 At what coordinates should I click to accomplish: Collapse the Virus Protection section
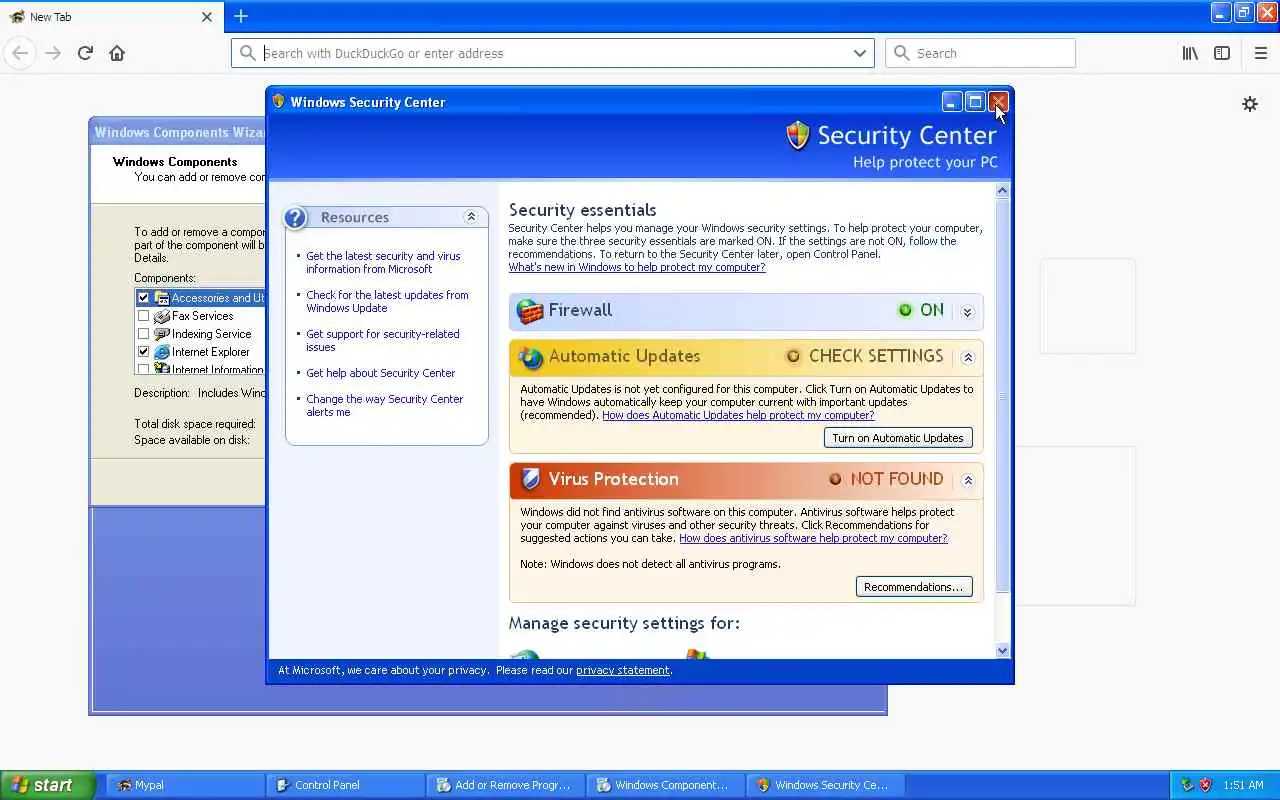968,480
